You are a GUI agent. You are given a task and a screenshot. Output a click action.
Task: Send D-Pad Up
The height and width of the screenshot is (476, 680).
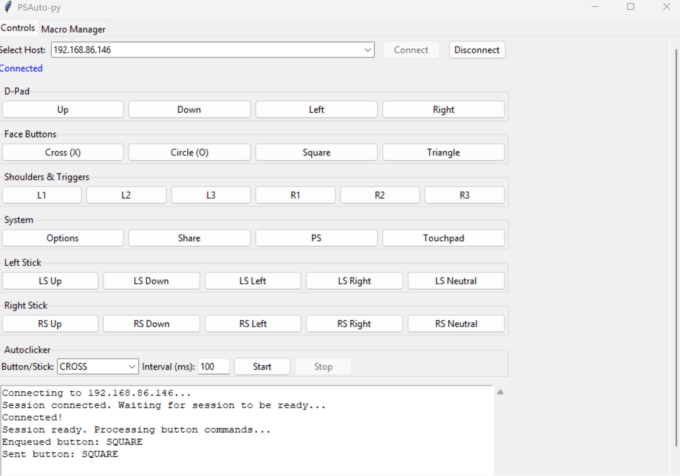[x=63, y=110]
